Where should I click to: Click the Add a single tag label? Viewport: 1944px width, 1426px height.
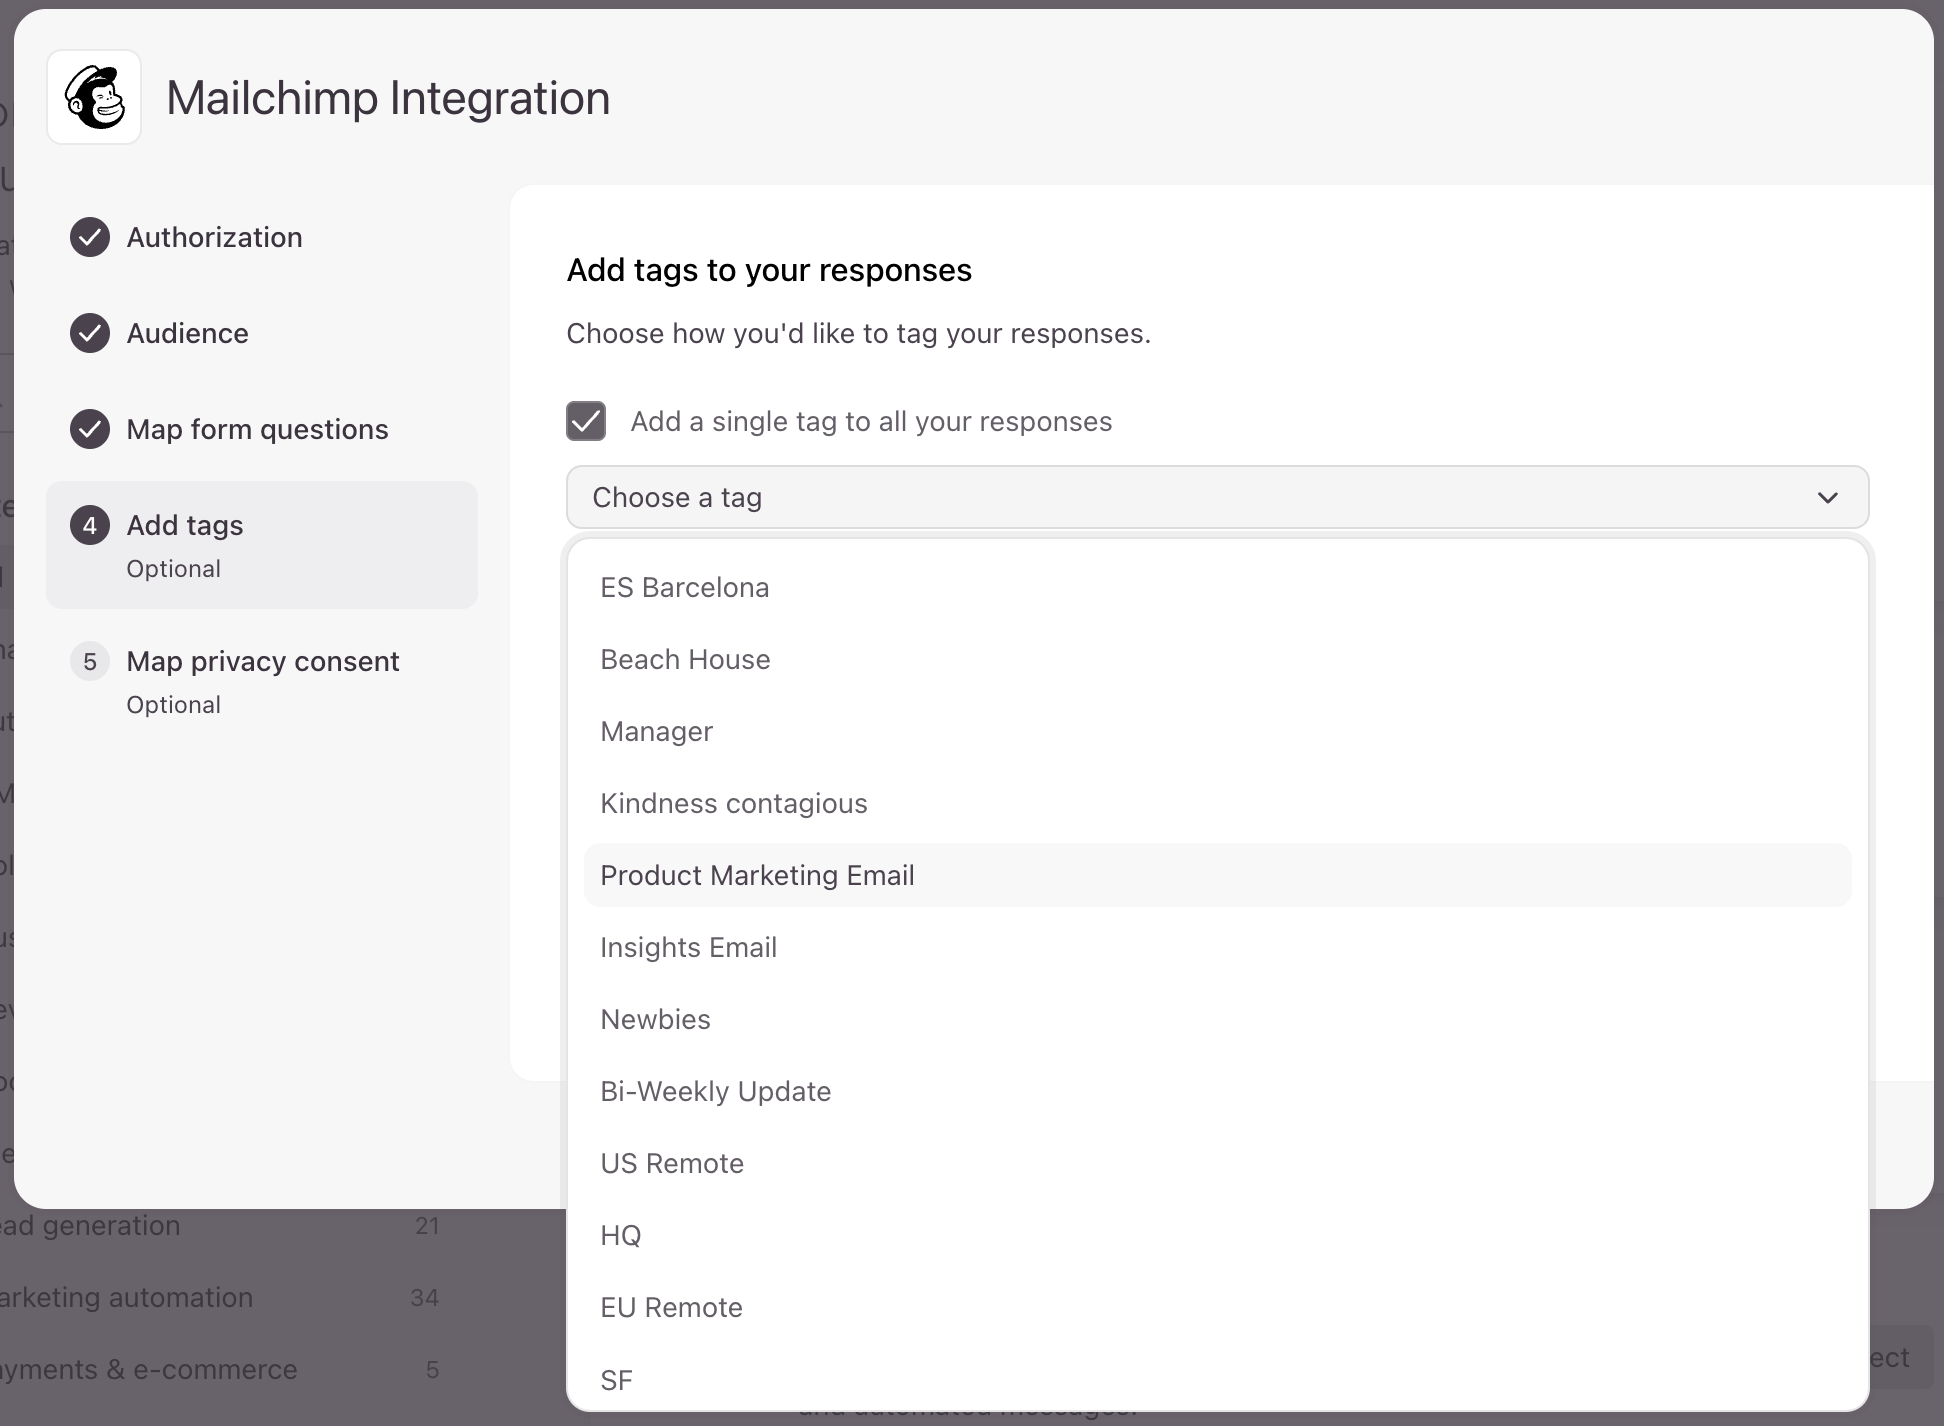pos(871,421)
